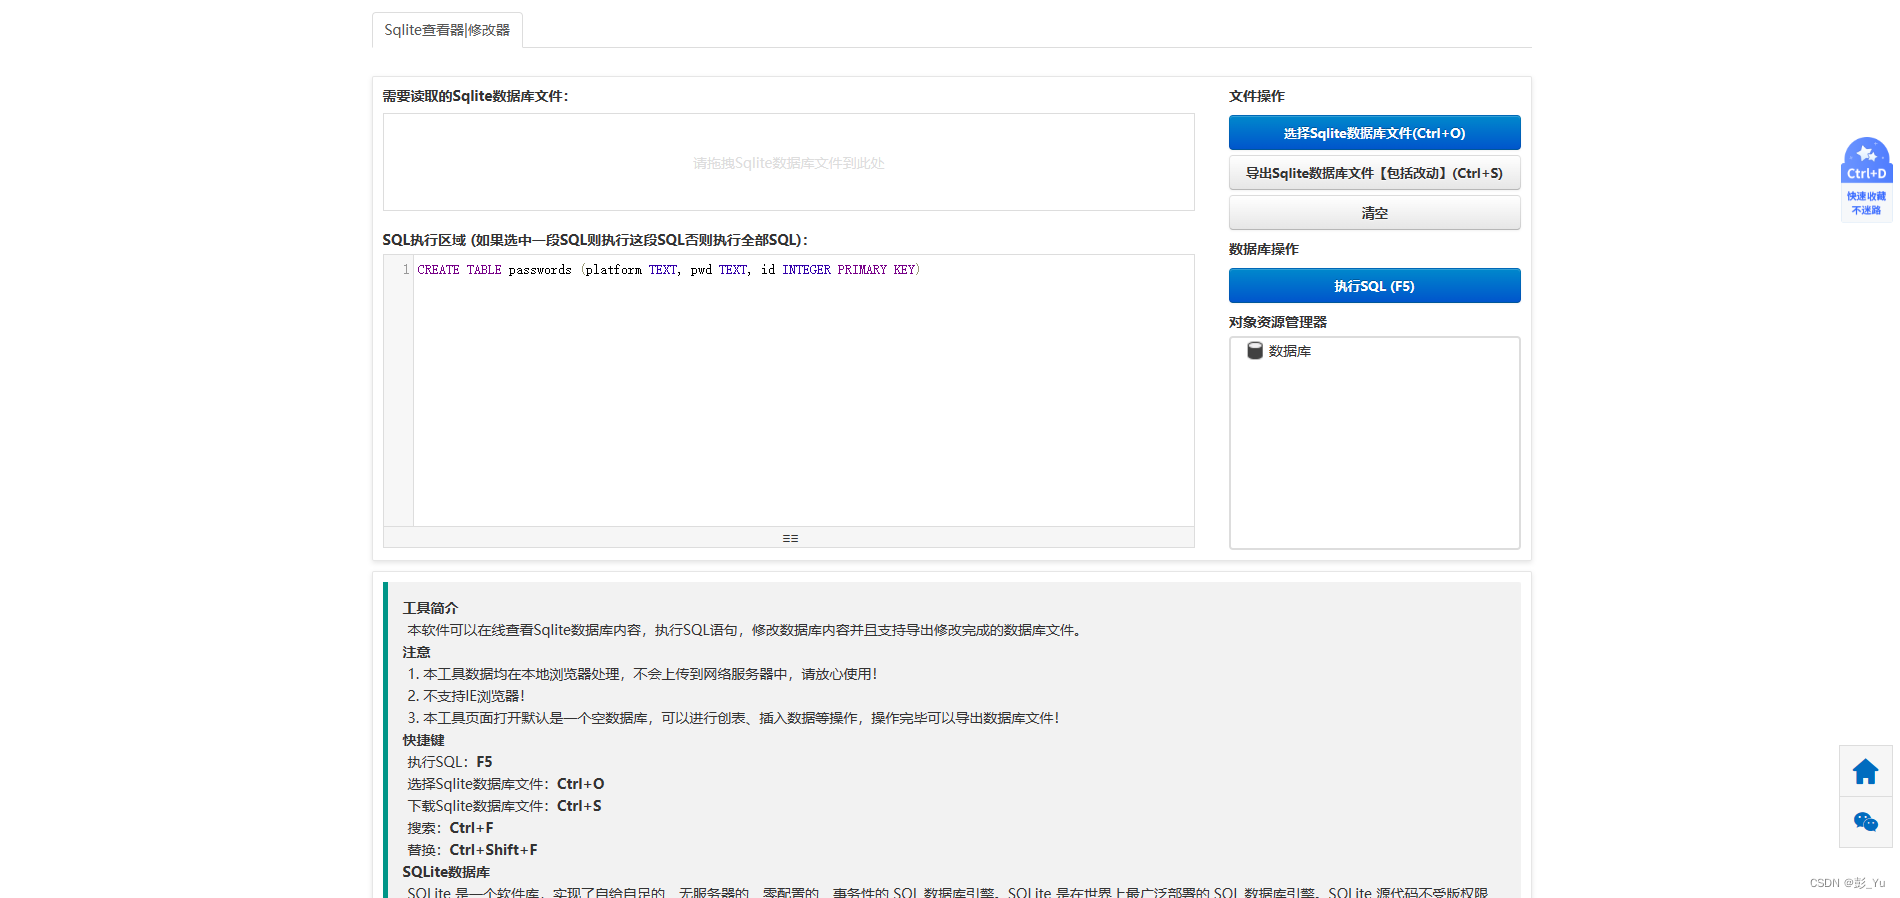Switch to the Sqlite查看器|修改器 tab
Image resolution: width=1900 pixels, height=898 pixels.
[447, 30]
